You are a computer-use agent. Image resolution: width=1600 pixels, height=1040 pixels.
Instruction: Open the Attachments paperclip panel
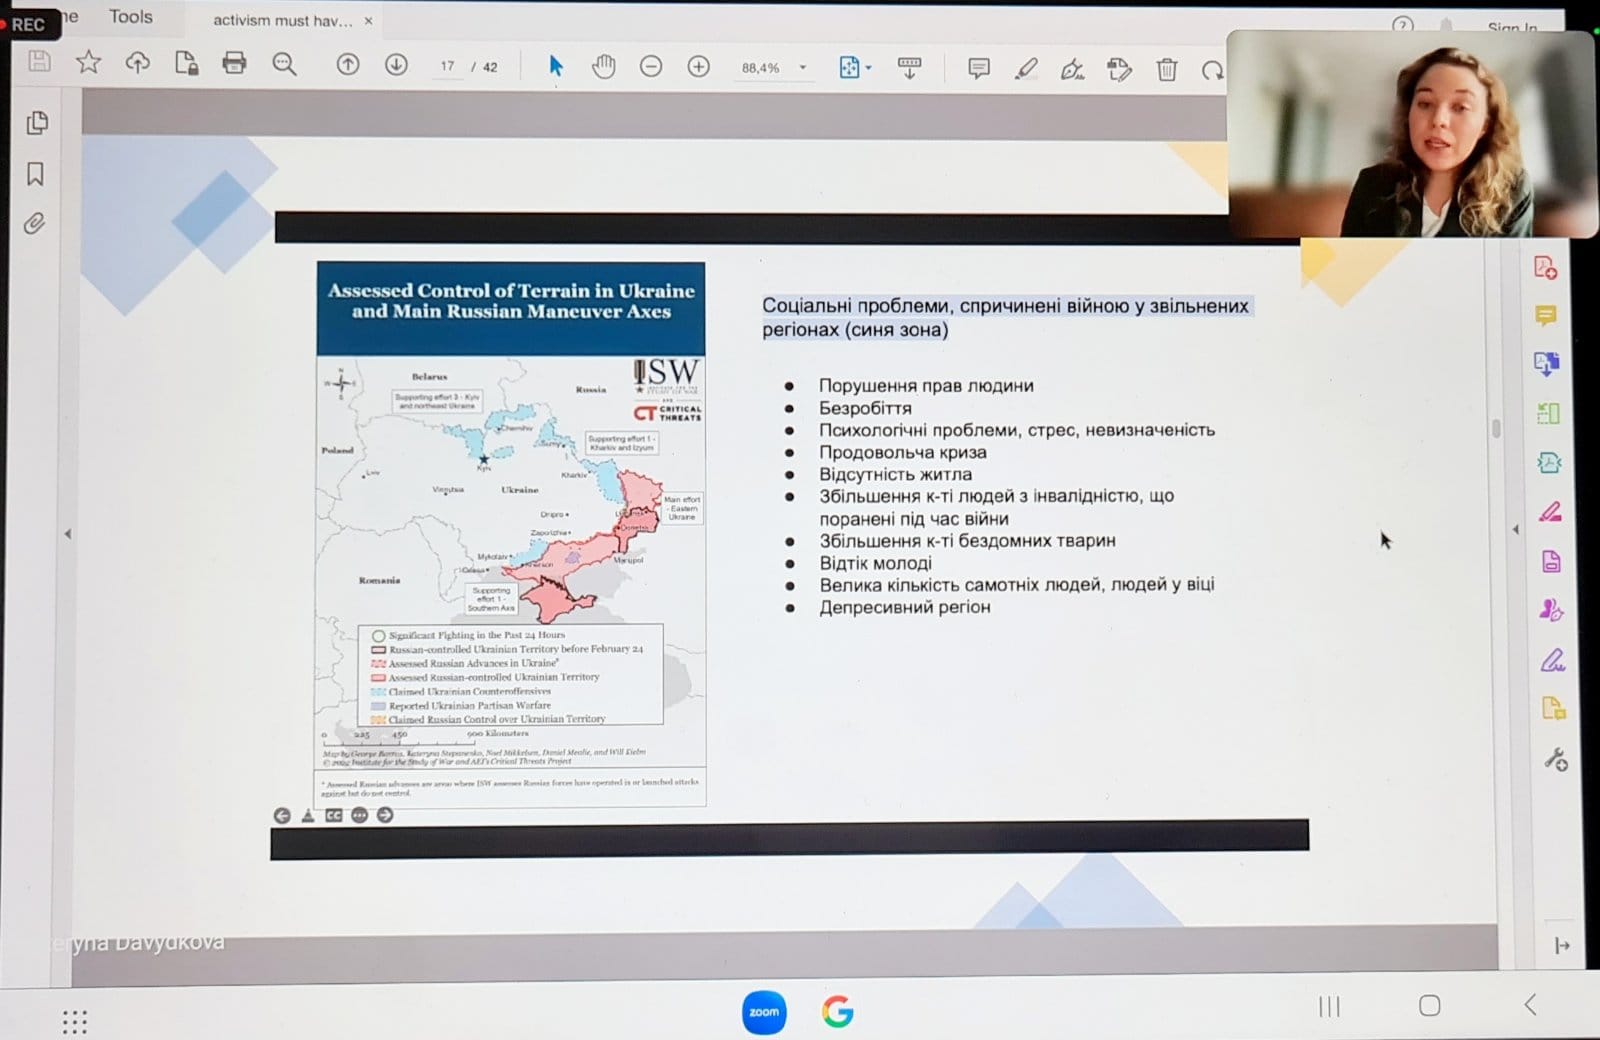click(x=35, y=223)
